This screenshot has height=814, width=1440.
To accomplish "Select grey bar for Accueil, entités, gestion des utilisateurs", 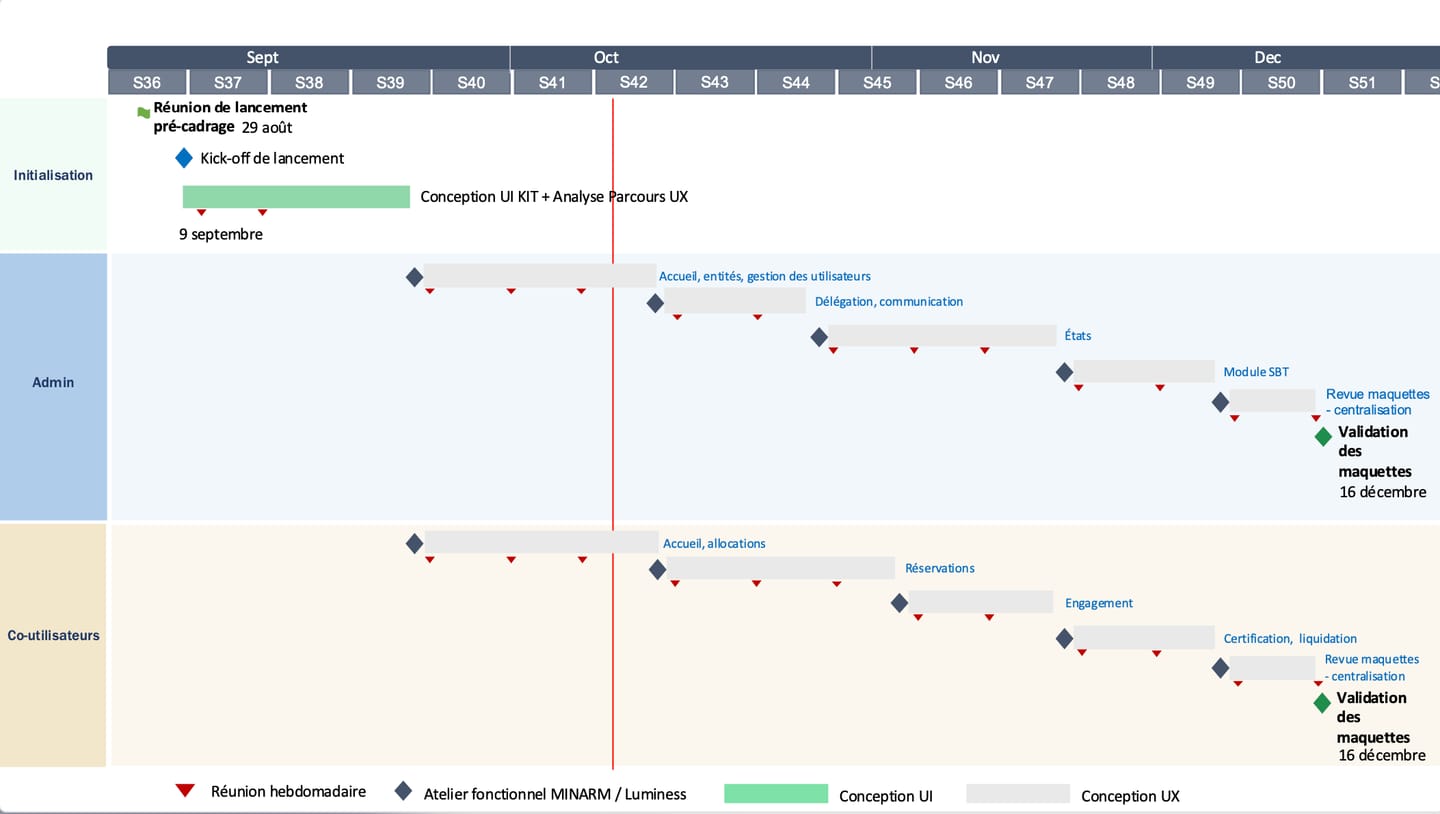I will coord(540,276).
